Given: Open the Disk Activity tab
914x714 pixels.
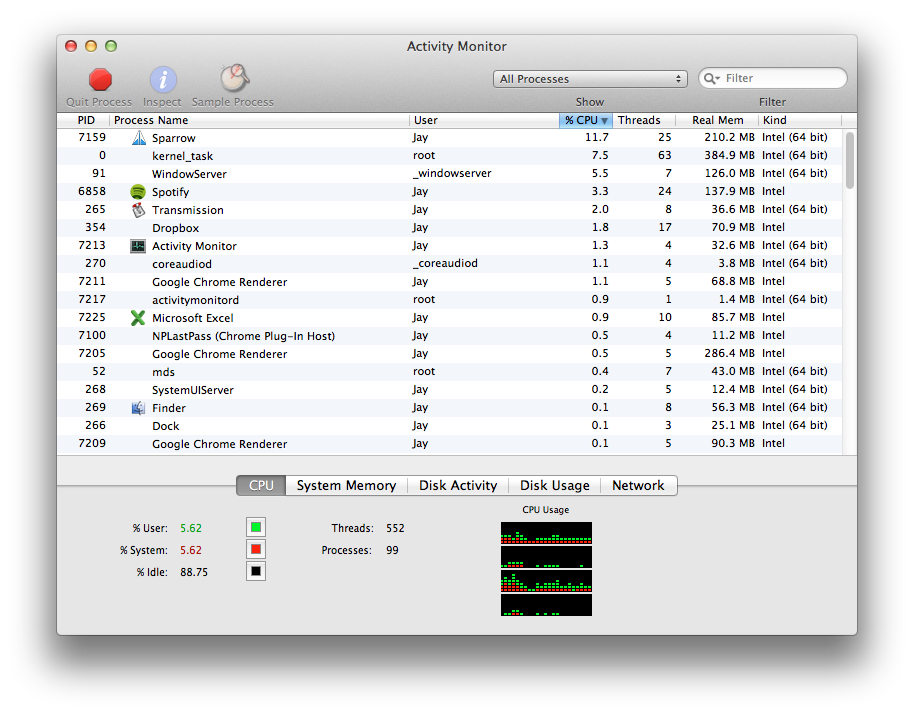Looking at the screenshot, I should pyautogui.click(x=458, y=486).
